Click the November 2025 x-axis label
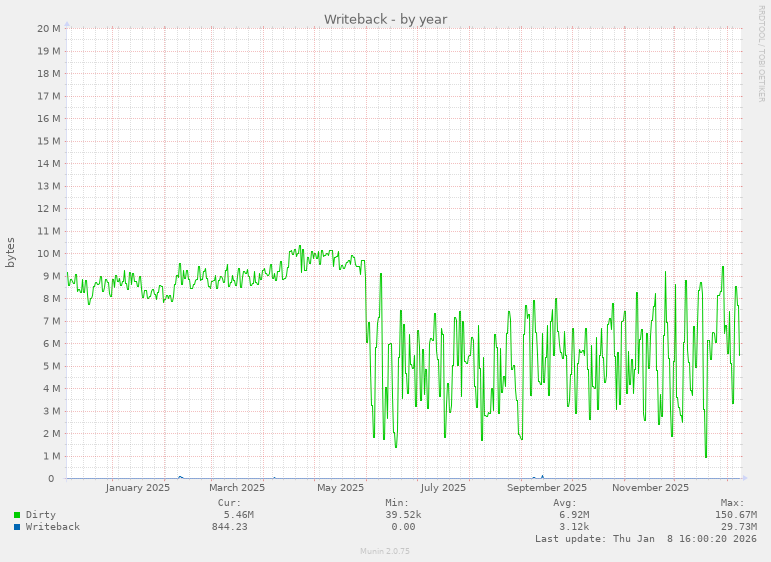 click(x=651, y=488)
